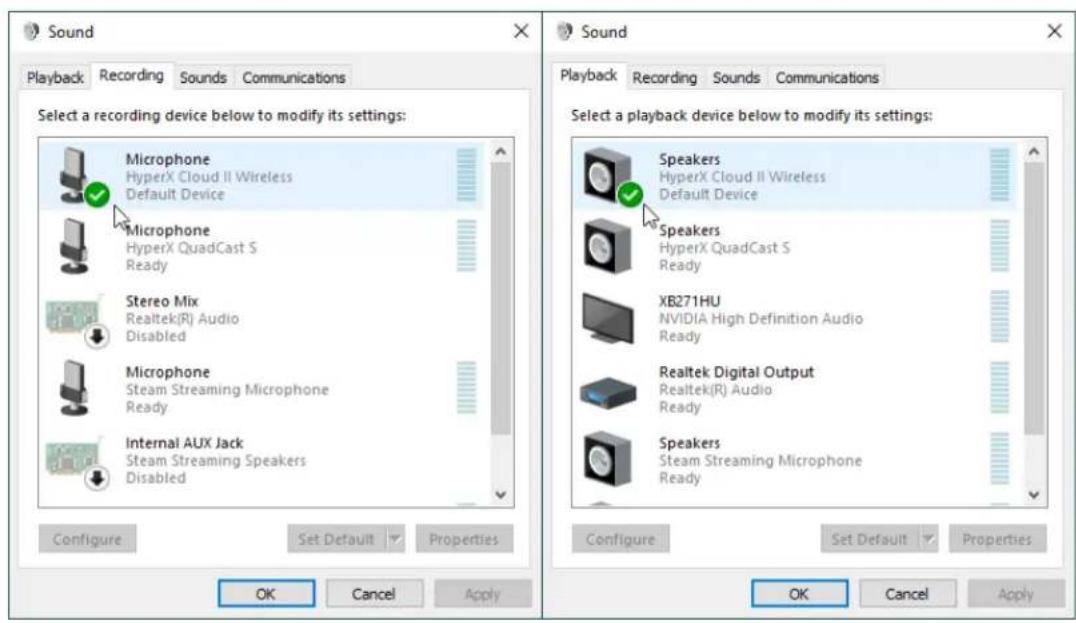Open Recording tab in left Sound window
1076x623 pixels.
coord(131,75)
